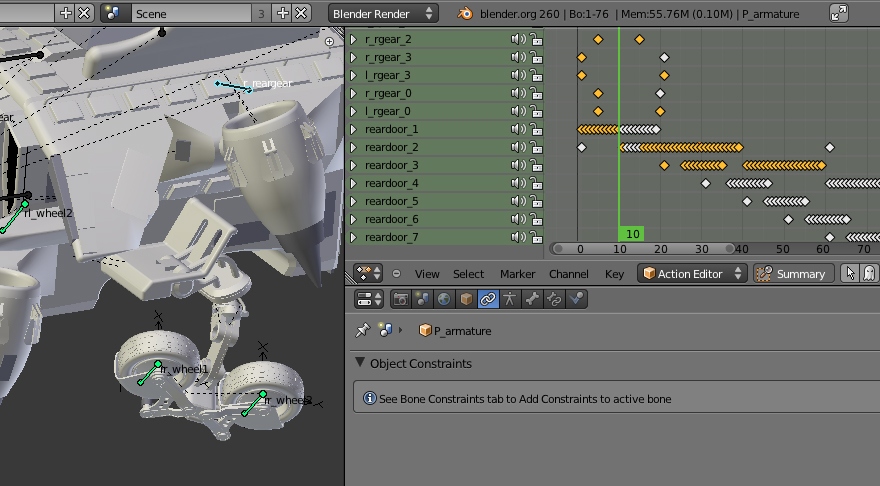Open the Physics properties tab
880x486 pixels.
(576, 299)
